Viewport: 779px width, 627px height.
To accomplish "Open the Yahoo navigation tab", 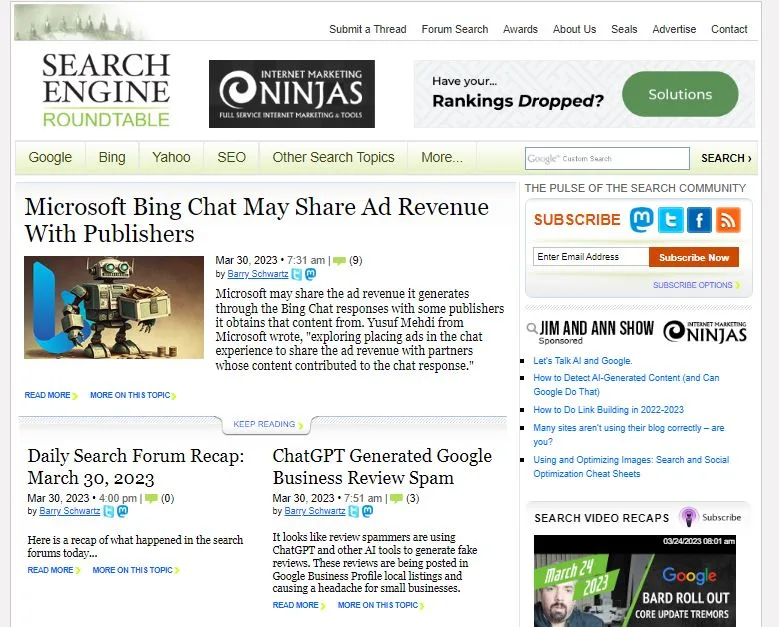I will pyautogui.click(x=171, y=157).
